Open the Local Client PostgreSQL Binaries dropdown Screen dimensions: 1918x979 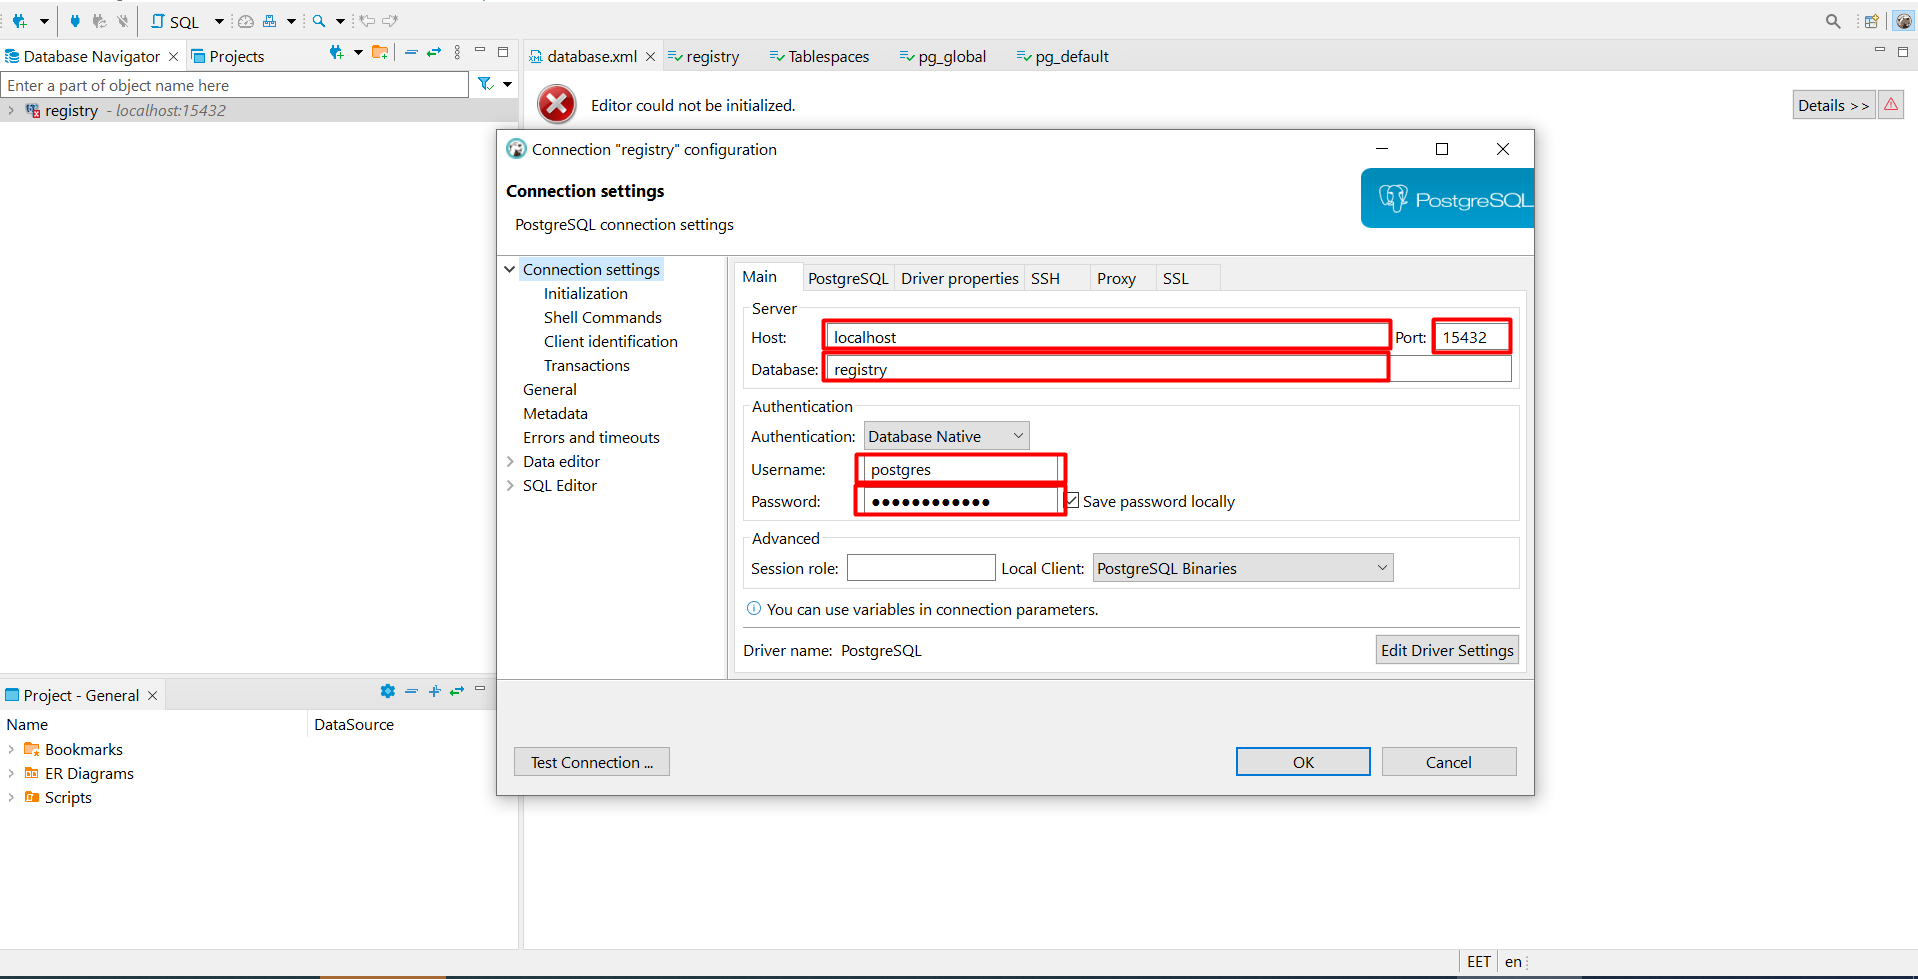click(1243, 568)
